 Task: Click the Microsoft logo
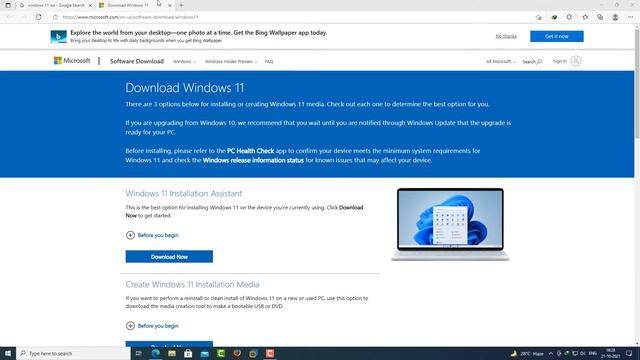pos(72,61)
